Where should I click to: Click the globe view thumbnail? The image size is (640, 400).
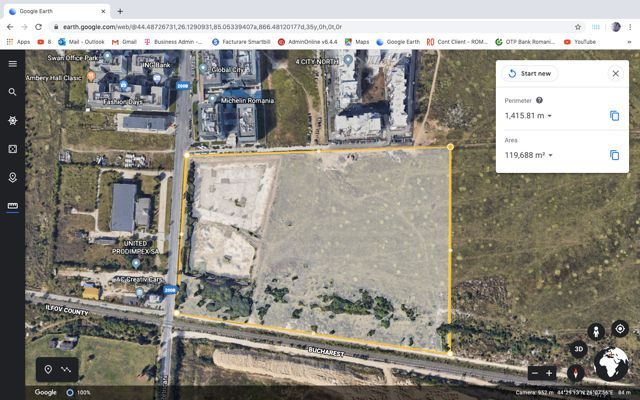point(611,365)
